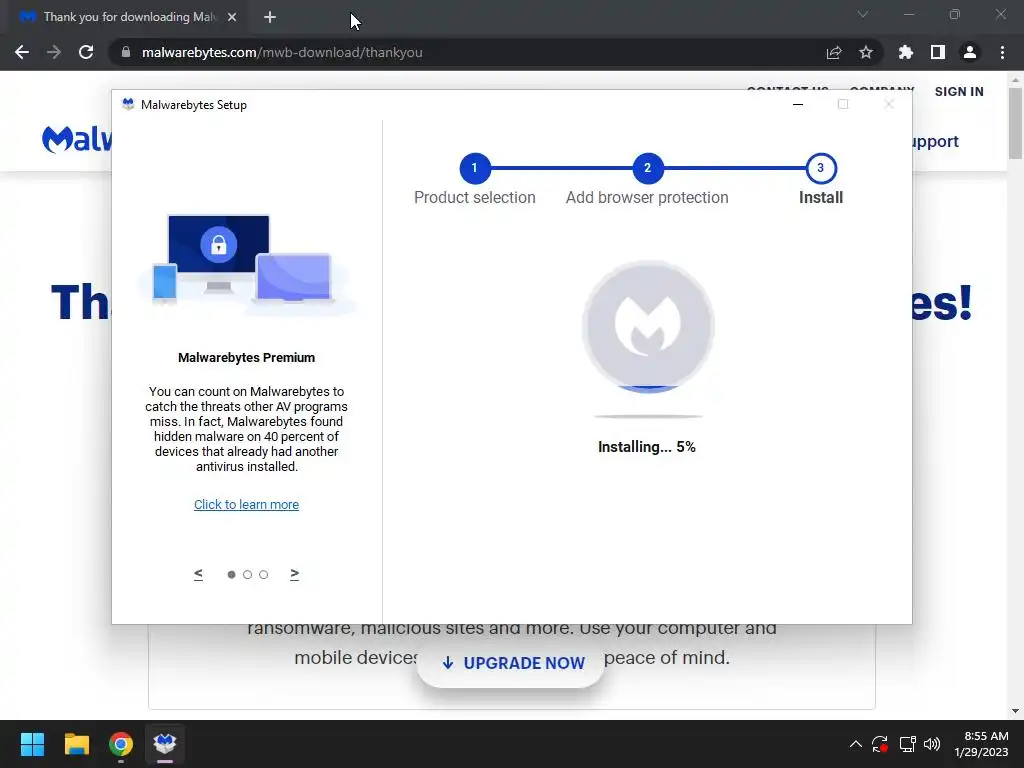The height and width of the screenshot is (768, 1024).
Task: View site info via the lock icon
Action: [x=126, y=52]
